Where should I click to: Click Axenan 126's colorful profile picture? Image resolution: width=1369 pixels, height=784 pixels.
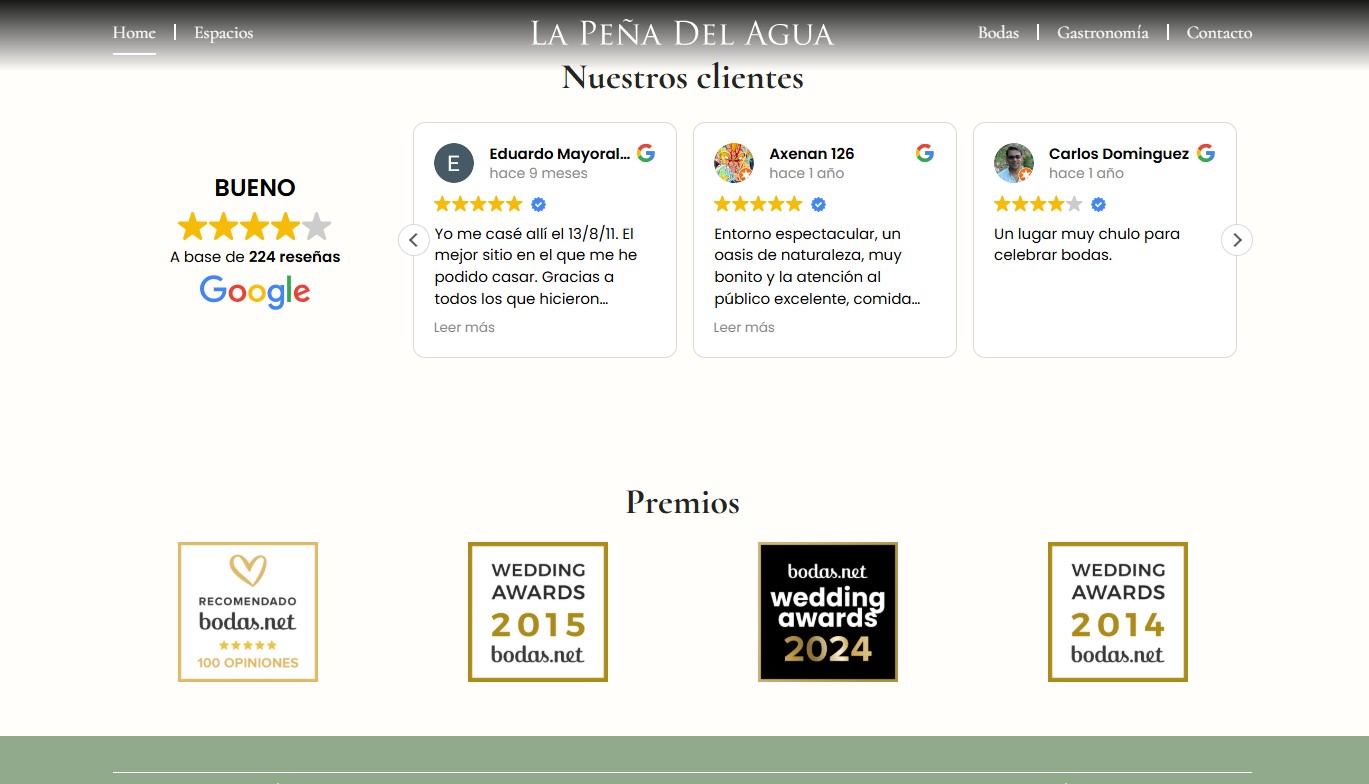(x=733, y=163)
